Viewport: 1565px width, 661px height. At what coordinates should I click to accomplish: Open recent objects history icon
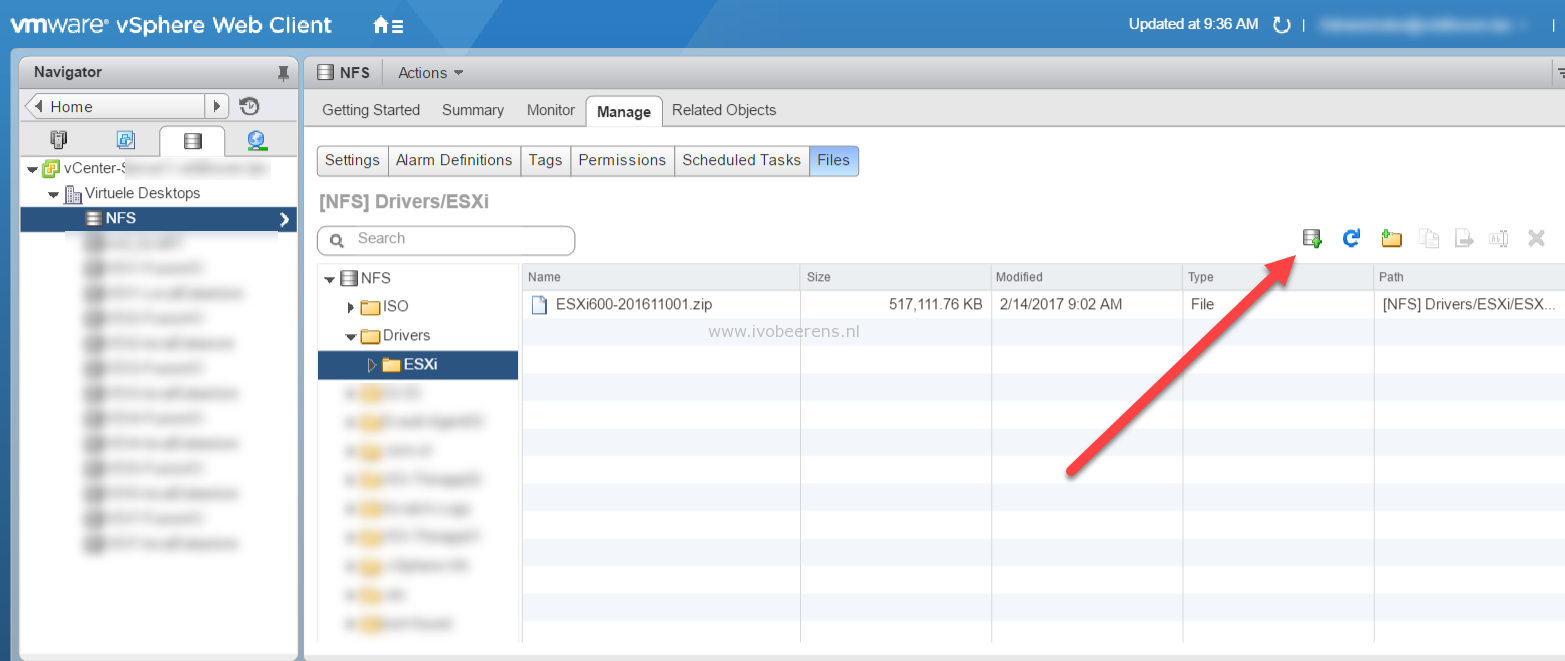pos(250,106)
